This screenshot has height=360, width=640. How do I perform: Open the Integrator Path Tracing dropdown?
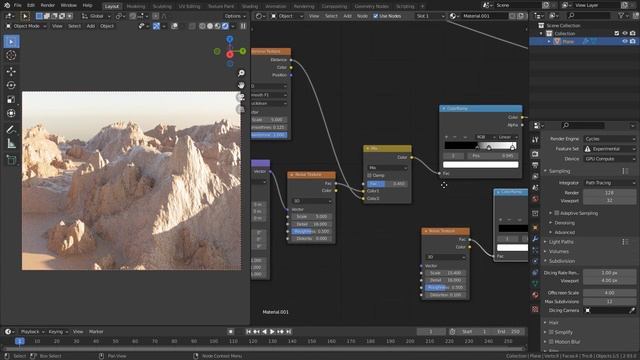click(610, 183)
